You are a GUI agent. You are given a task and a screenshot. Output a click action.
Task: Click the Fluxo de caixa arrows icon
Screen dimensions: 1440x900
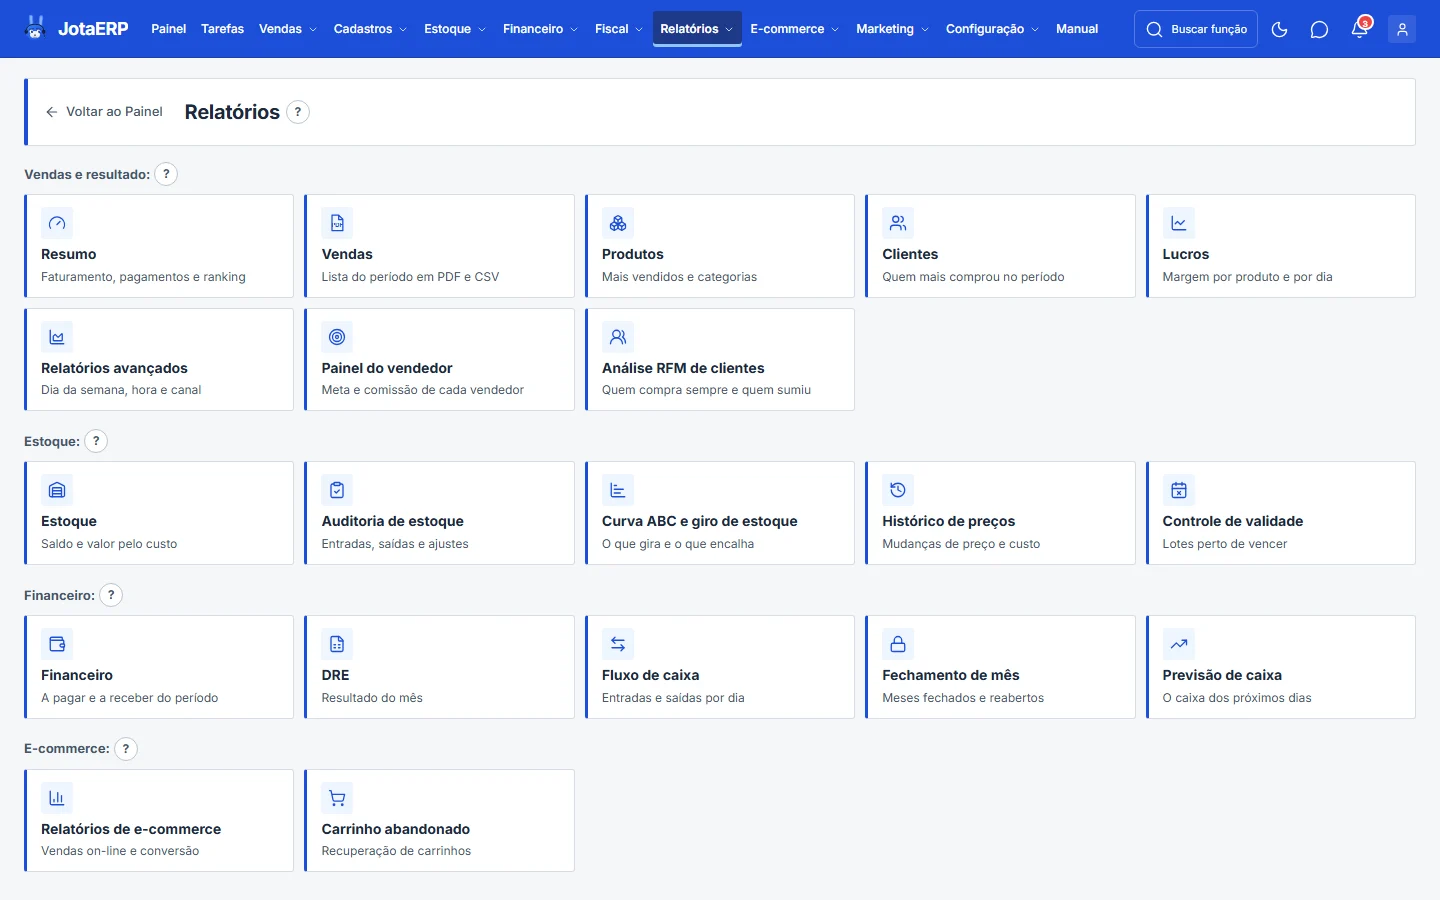[x=618, y=644]
